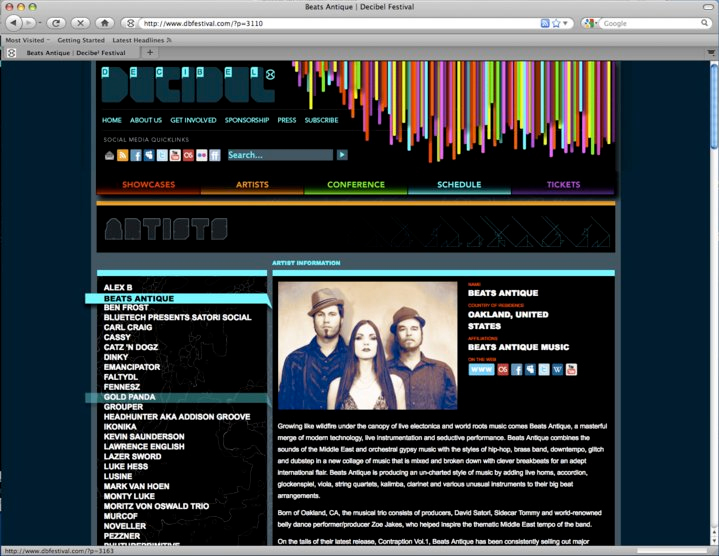Click the bookmark star in the address bar
Screen dimensions: 719x556
click(x=556, y=23)
